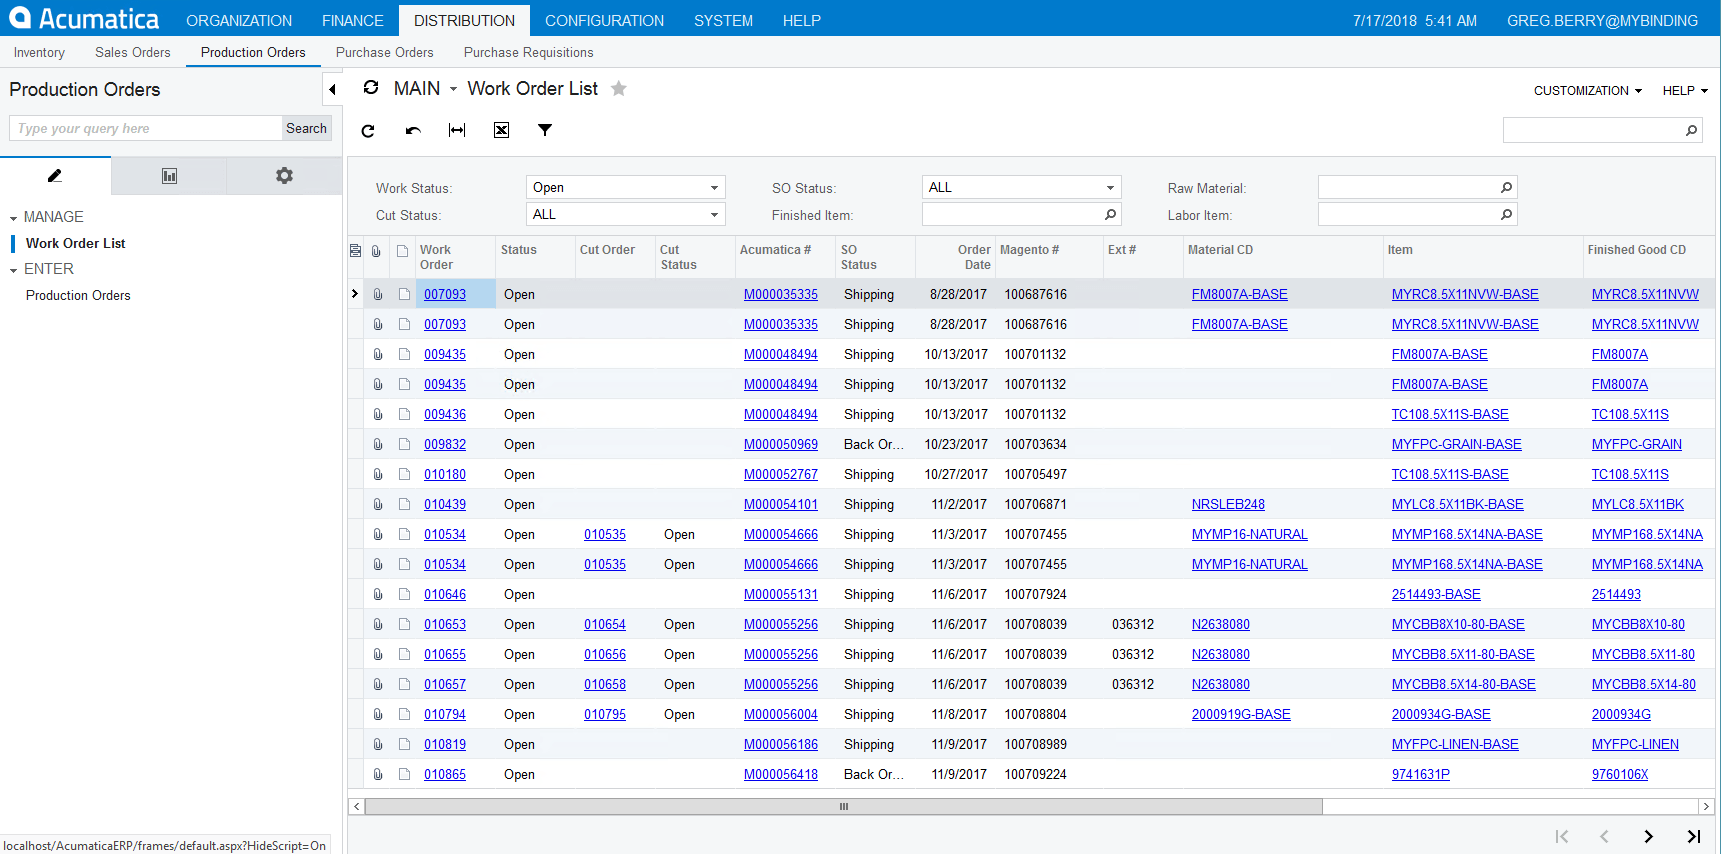Click the notes icon column header
Image resolution: width=1721 pixels, height=854 pixels.
point(402,251)
